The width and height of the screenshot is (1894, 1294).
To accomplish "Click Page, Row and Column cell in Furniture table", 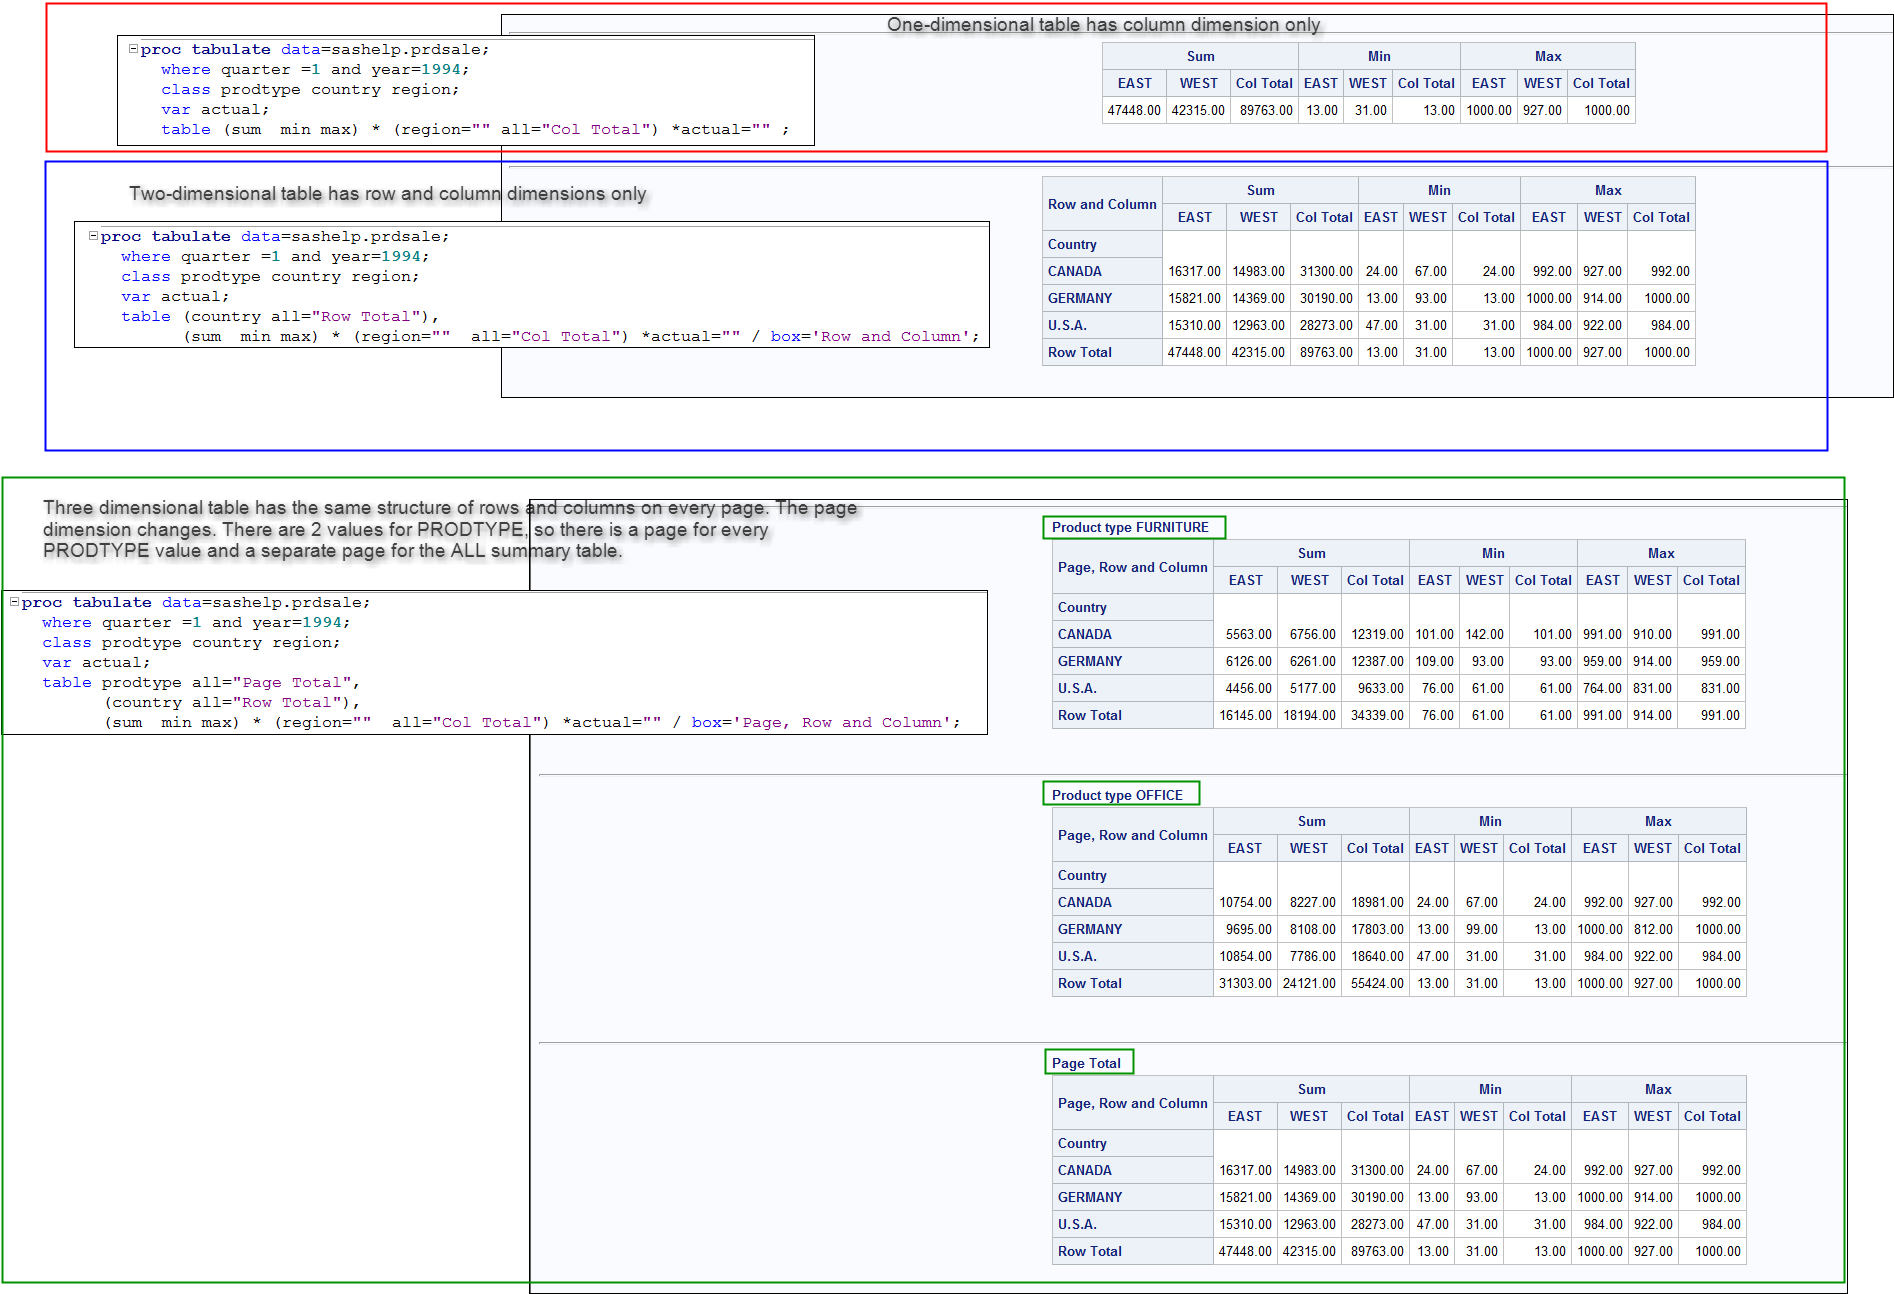I will pyautogui.click(x=1132, y=567).
